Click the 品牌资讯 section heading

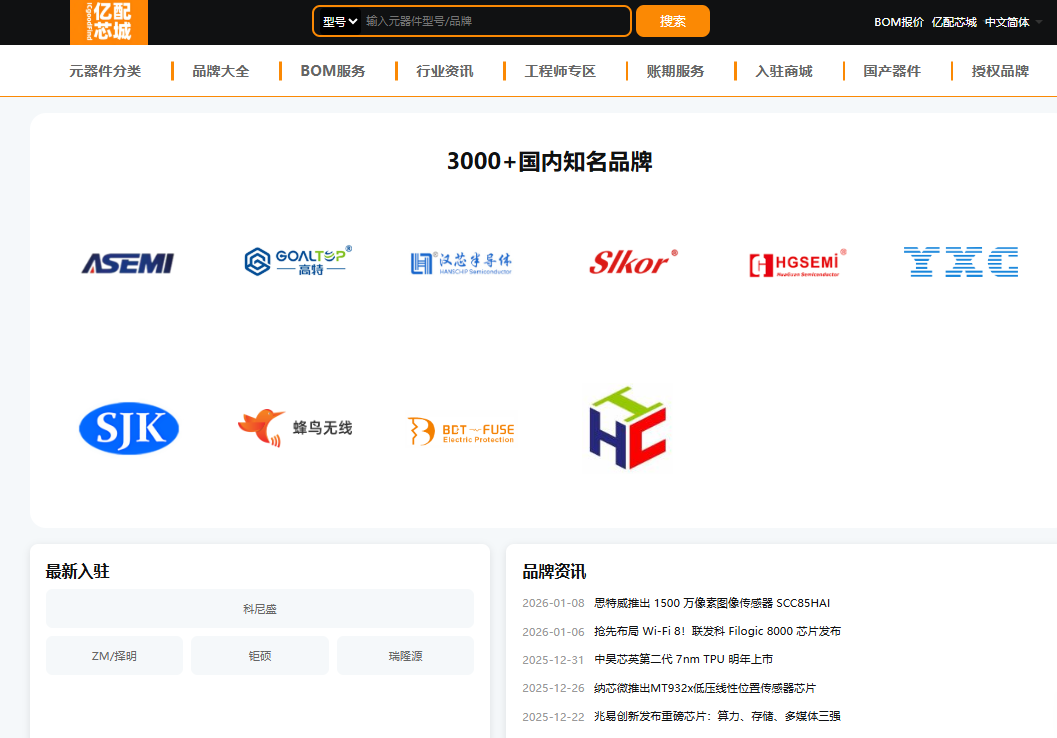(554, 572)
